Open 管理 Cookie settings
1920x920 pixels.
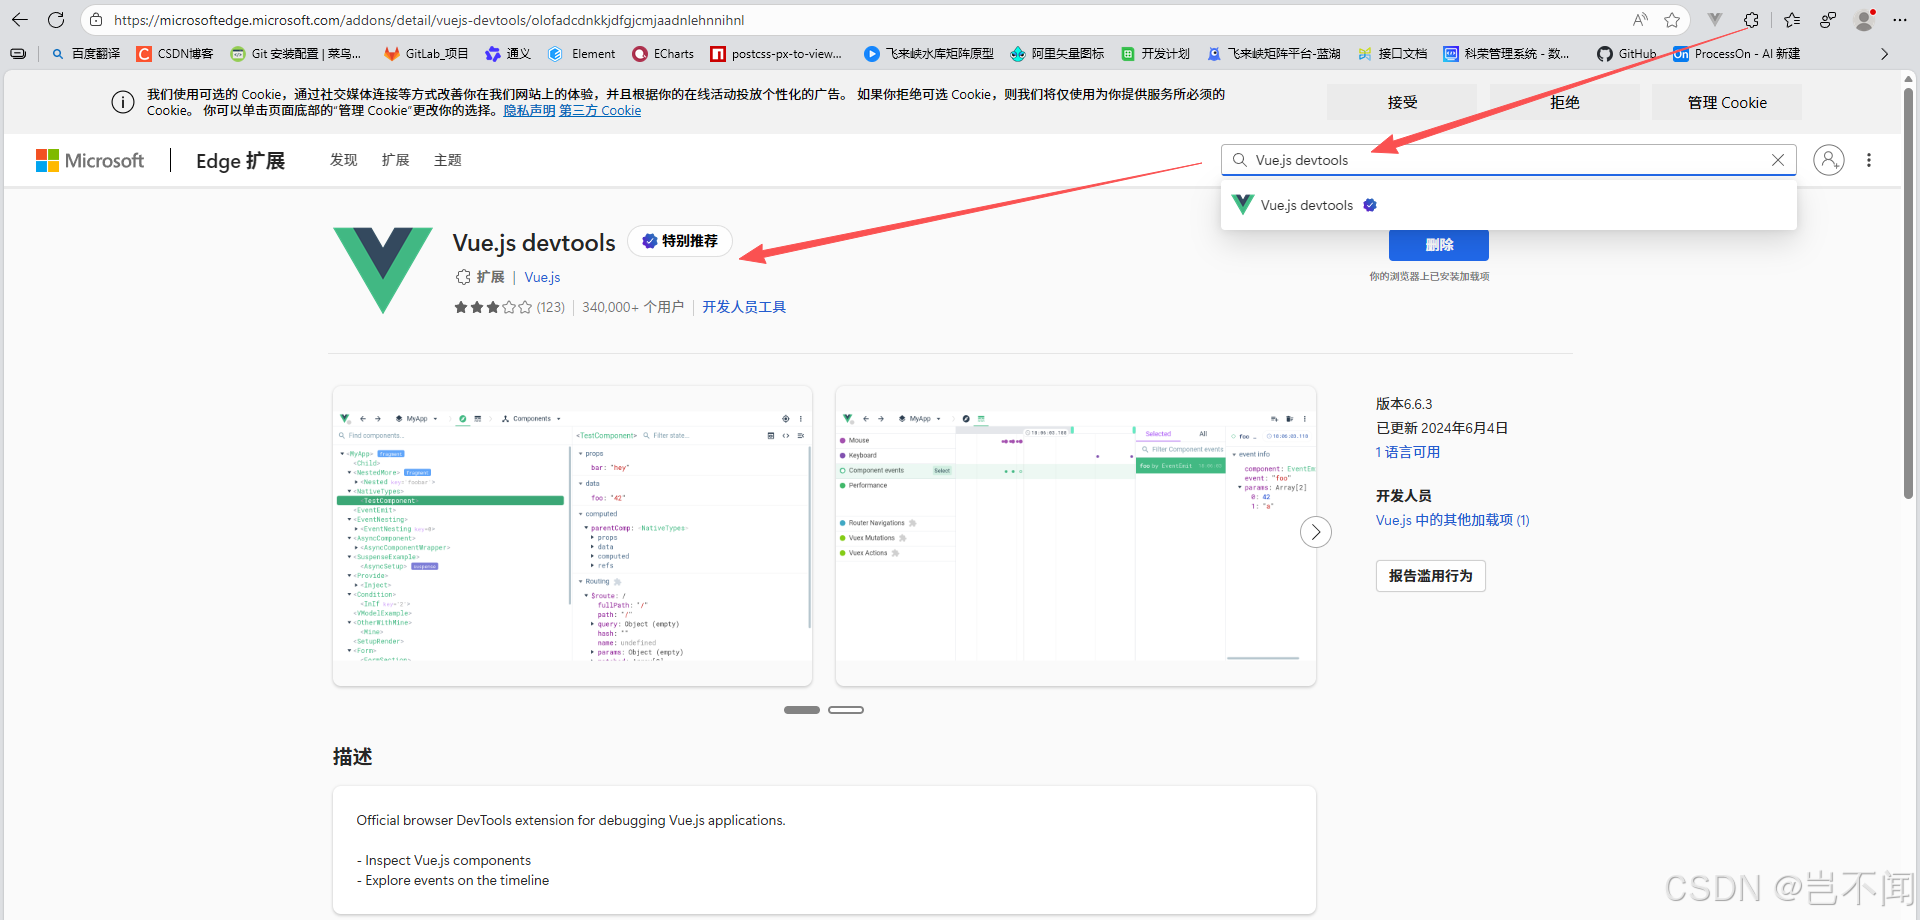pos(1727,102)
